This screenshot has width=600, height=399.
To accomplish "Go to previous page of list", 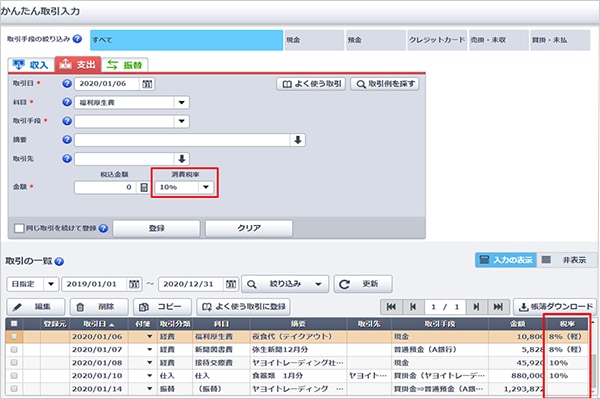I will [413, 307].
